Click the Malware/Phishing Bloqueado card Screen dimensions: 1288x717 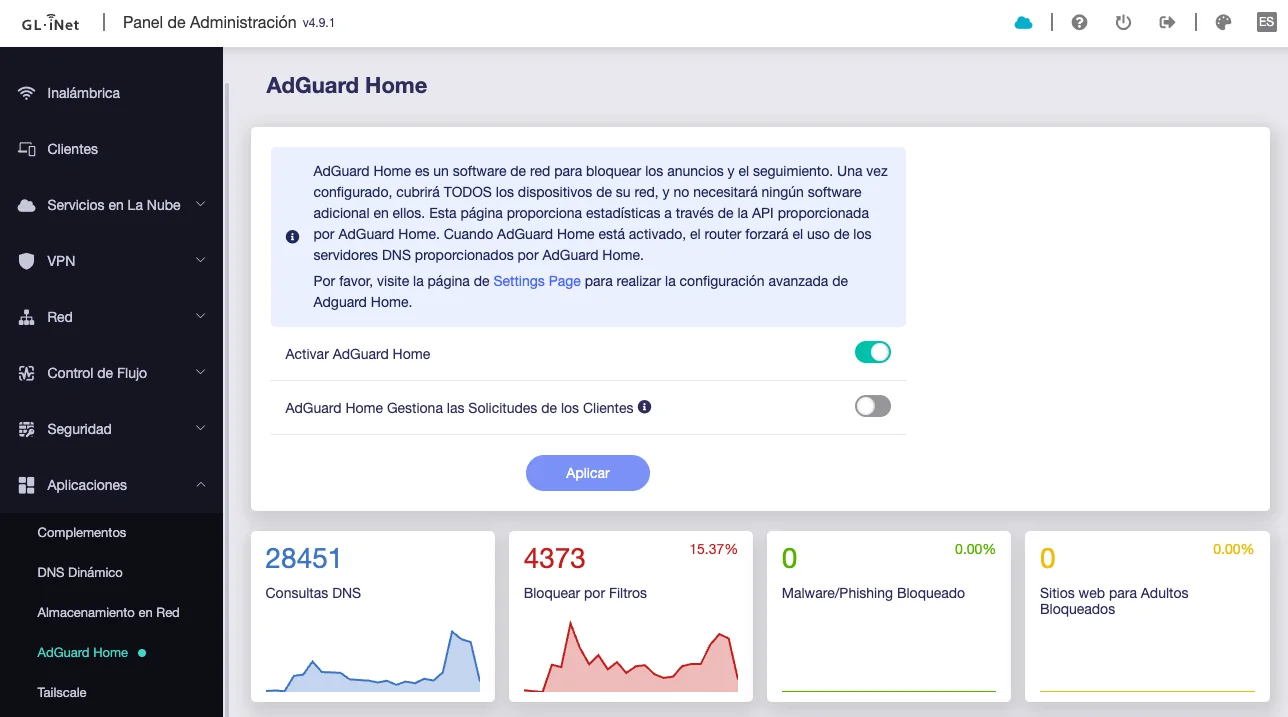tap(889, 616)
